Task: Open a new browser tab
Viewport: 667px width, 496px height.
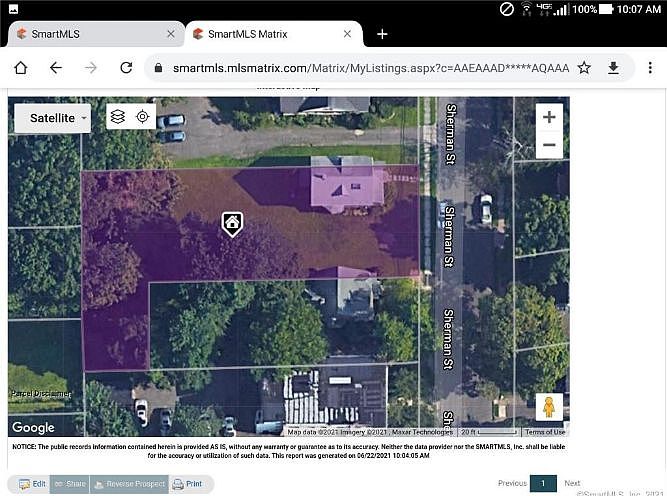Action: 382,34
